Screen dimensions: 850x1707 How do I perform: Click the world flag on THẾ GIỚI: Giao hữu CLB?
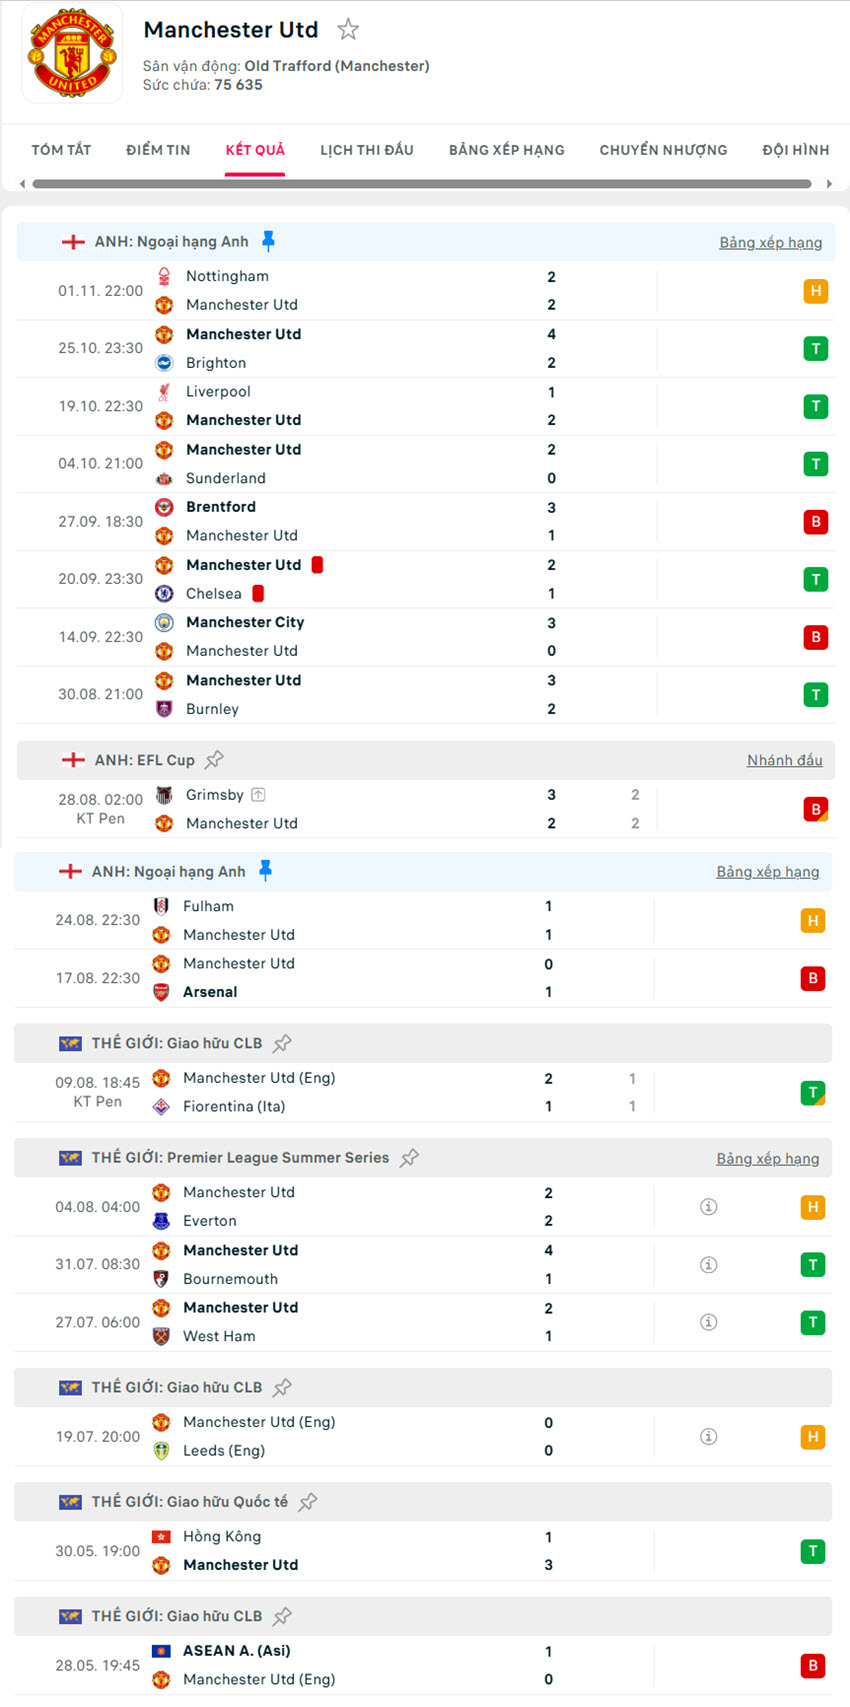tap(70, 1043)
